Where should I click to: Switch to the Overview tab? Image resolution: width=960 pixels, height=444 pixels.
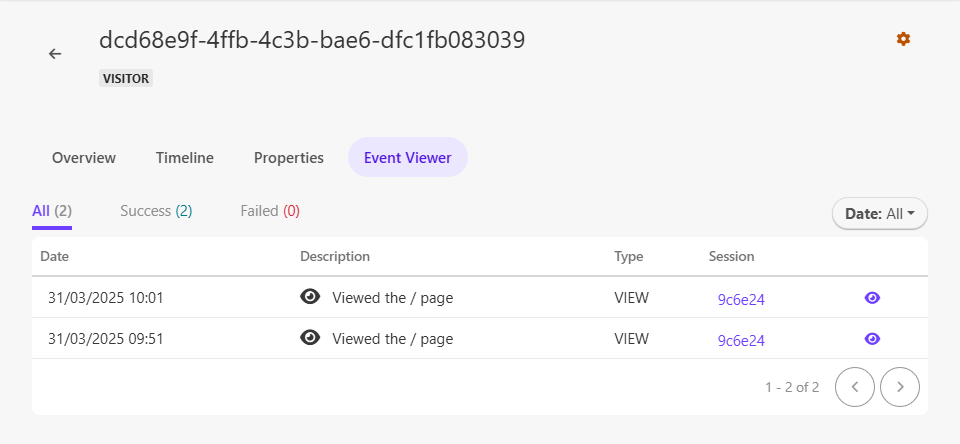[x=84, y=157]
